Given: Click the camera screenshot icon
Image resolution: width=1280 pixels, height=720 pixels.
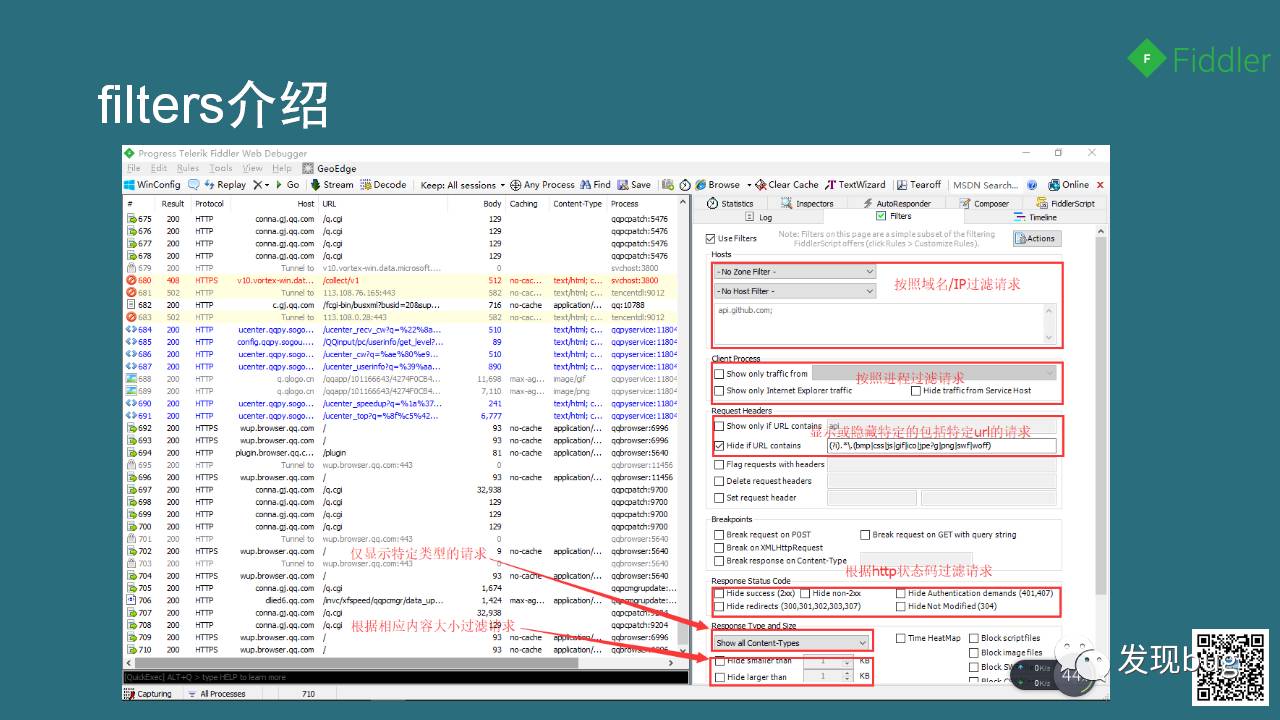Looking at the screenshot, I should pos(668,185).
